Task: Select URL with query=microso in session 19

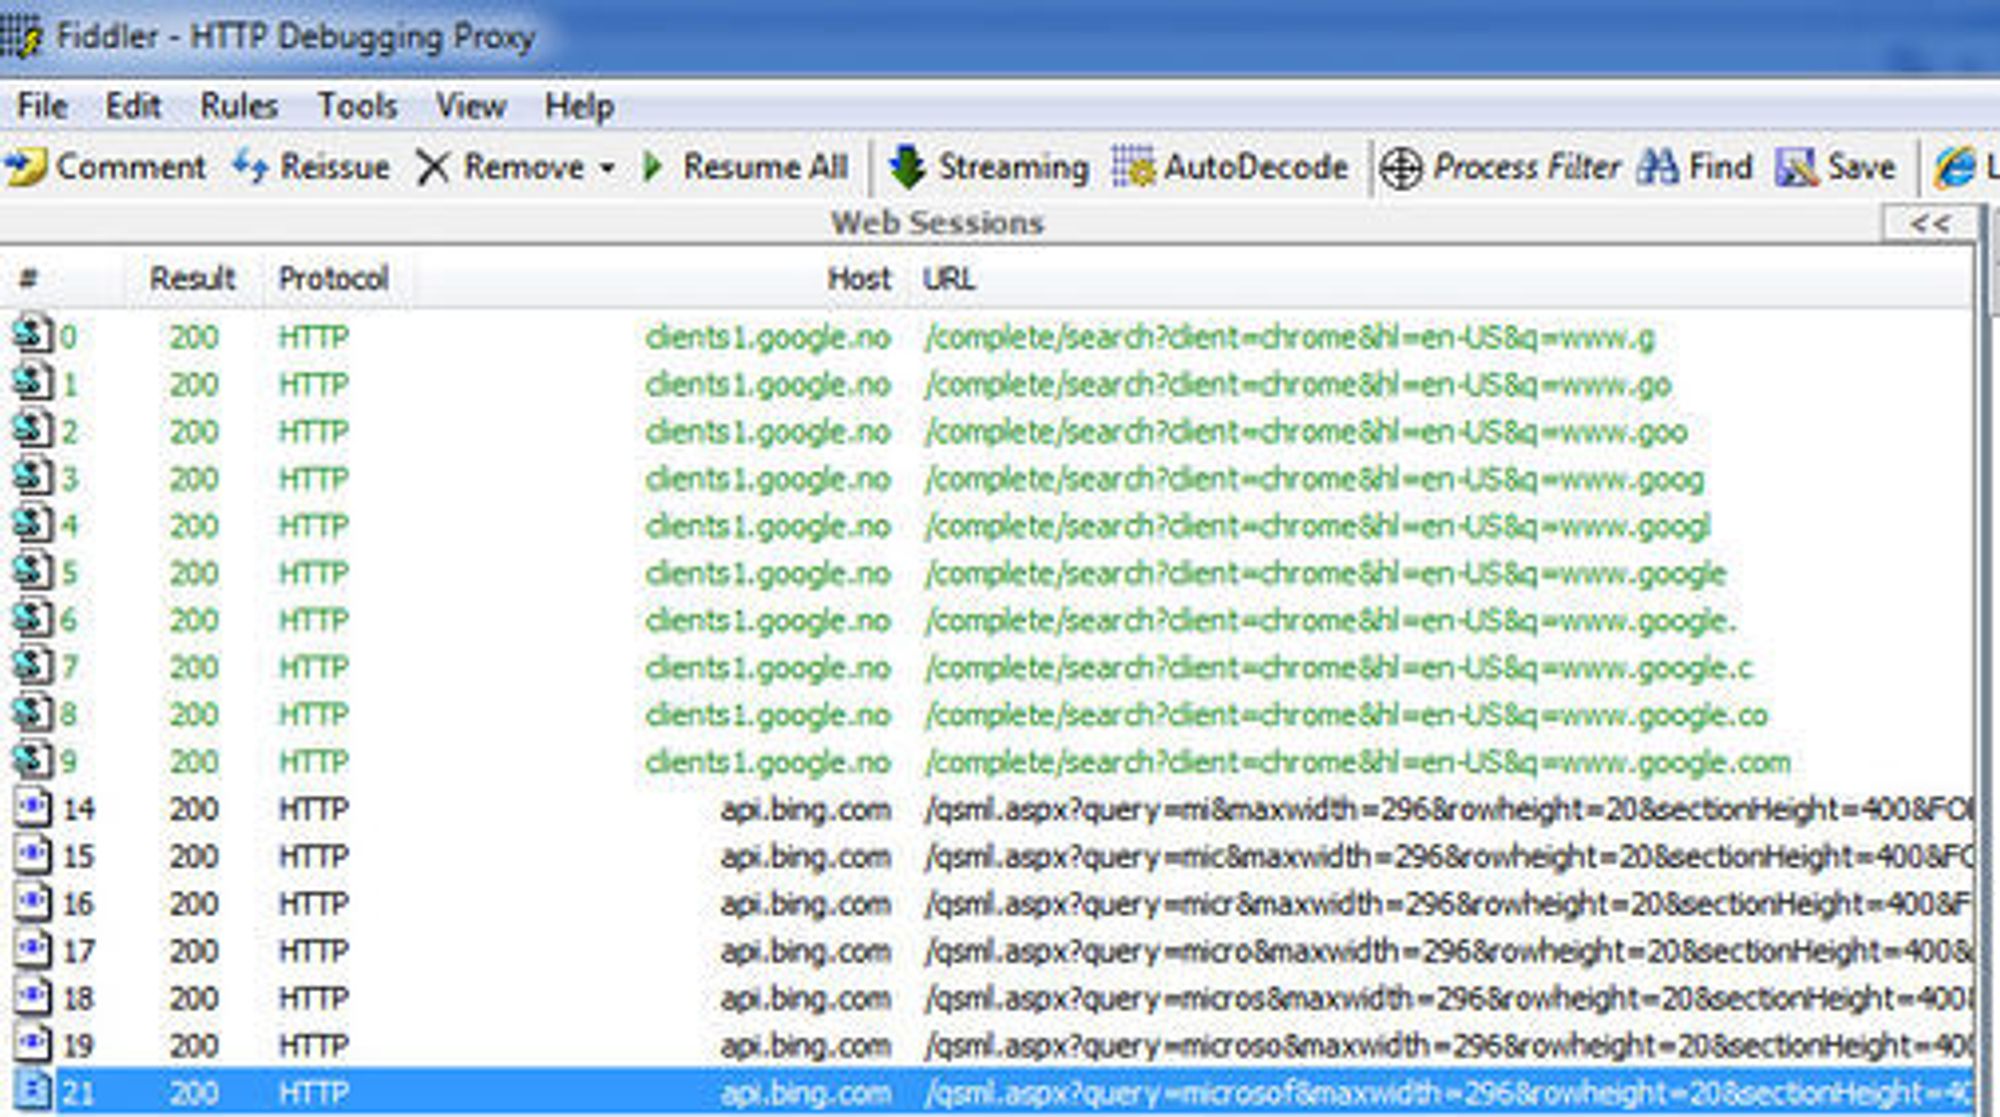Action: 1447,1045
